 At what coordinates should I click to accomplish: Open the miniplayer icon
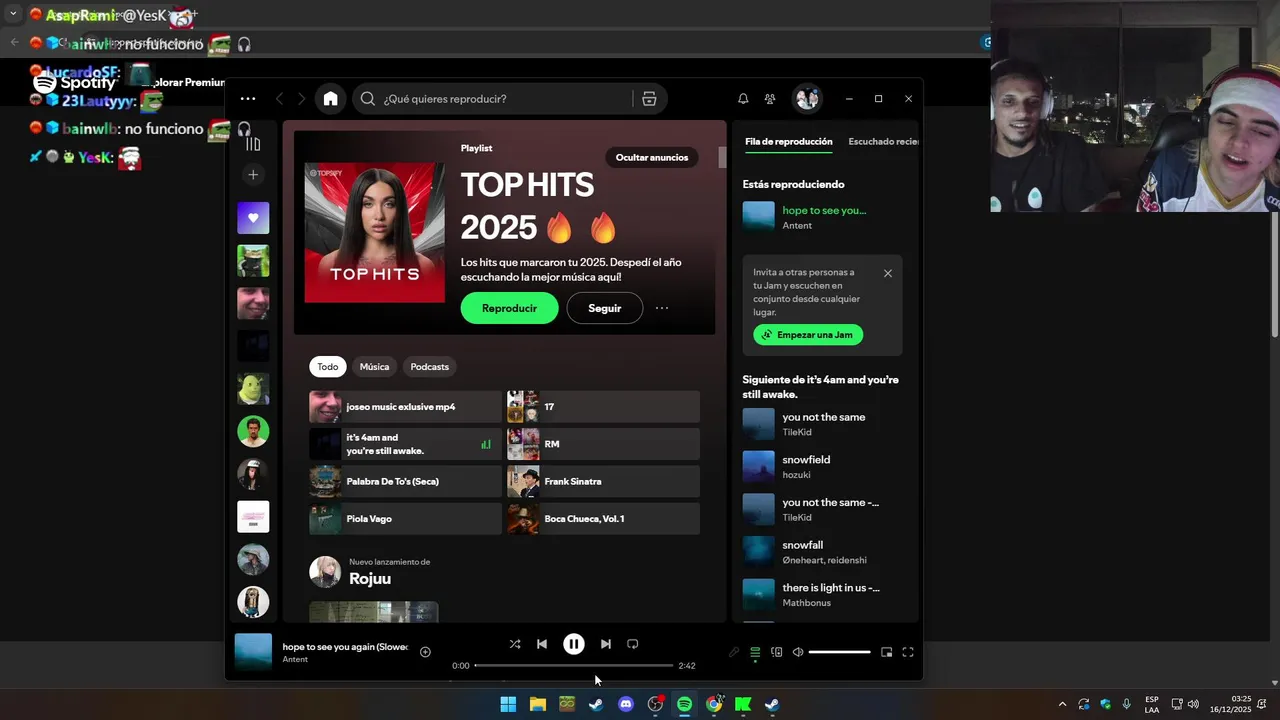point(886,652)
